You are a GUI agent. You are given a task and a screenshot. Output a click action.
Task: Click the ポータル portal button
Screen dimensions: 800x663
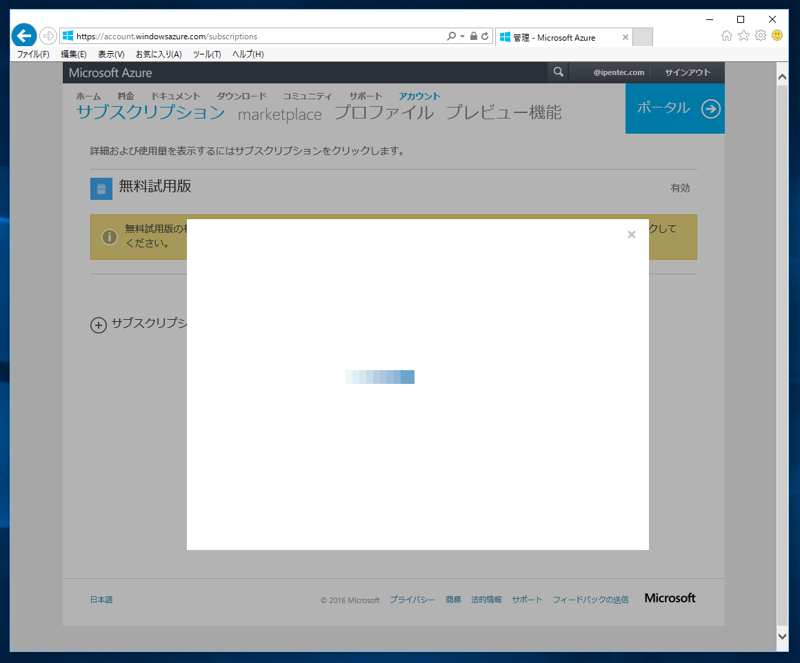coord(675,108)
